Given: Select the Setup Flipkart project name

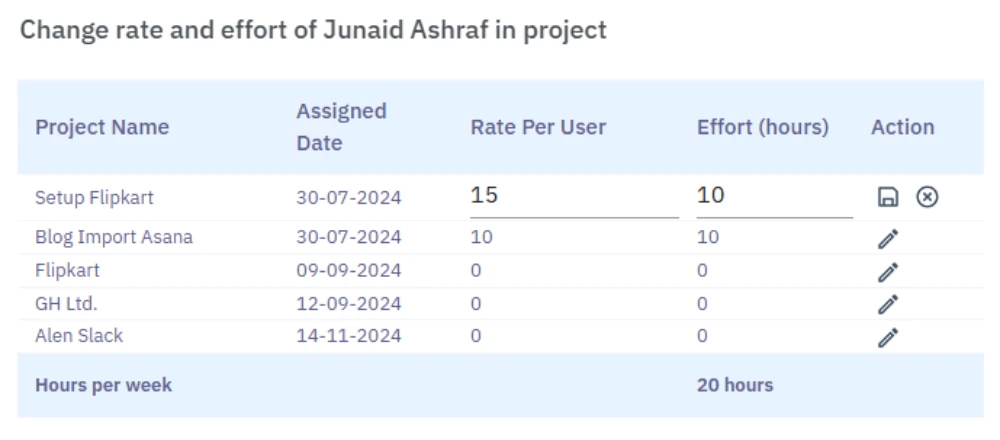Looking at the screenshot, I should point(94,198).
